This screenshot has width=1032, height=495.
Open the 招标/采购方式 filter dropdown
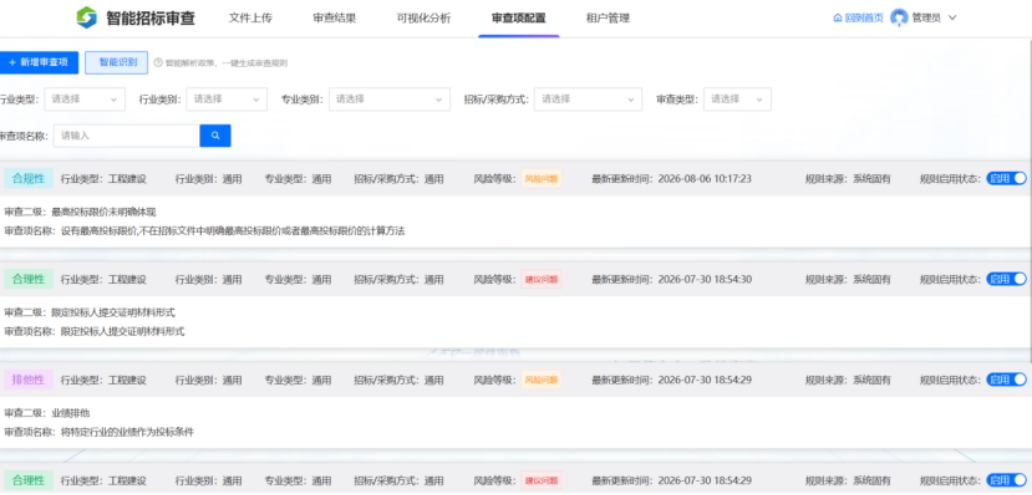coord(588,99)
